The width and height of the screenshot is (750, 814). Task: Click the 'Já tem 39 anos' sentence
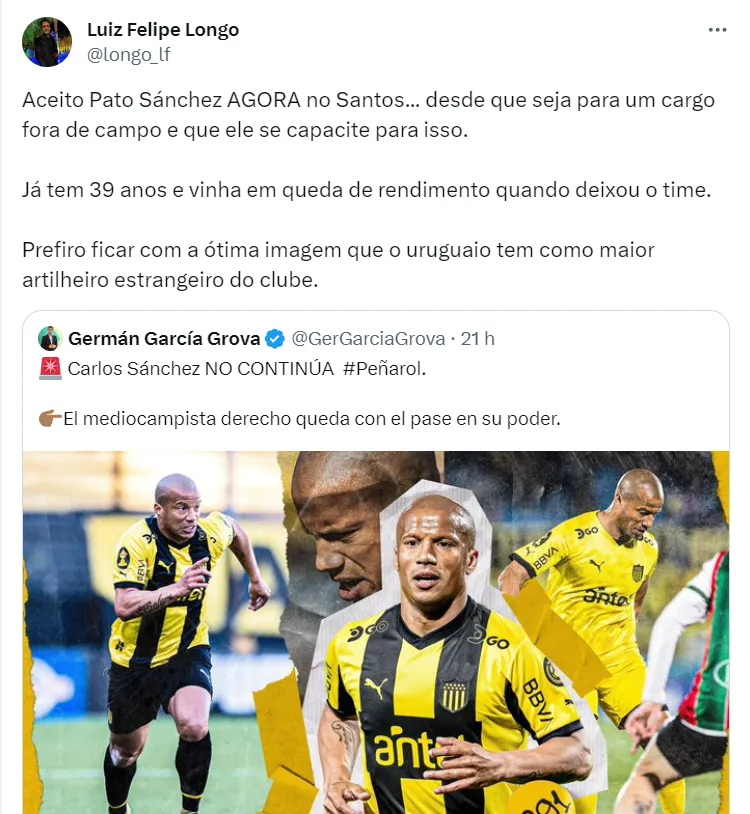click(366, 190)
